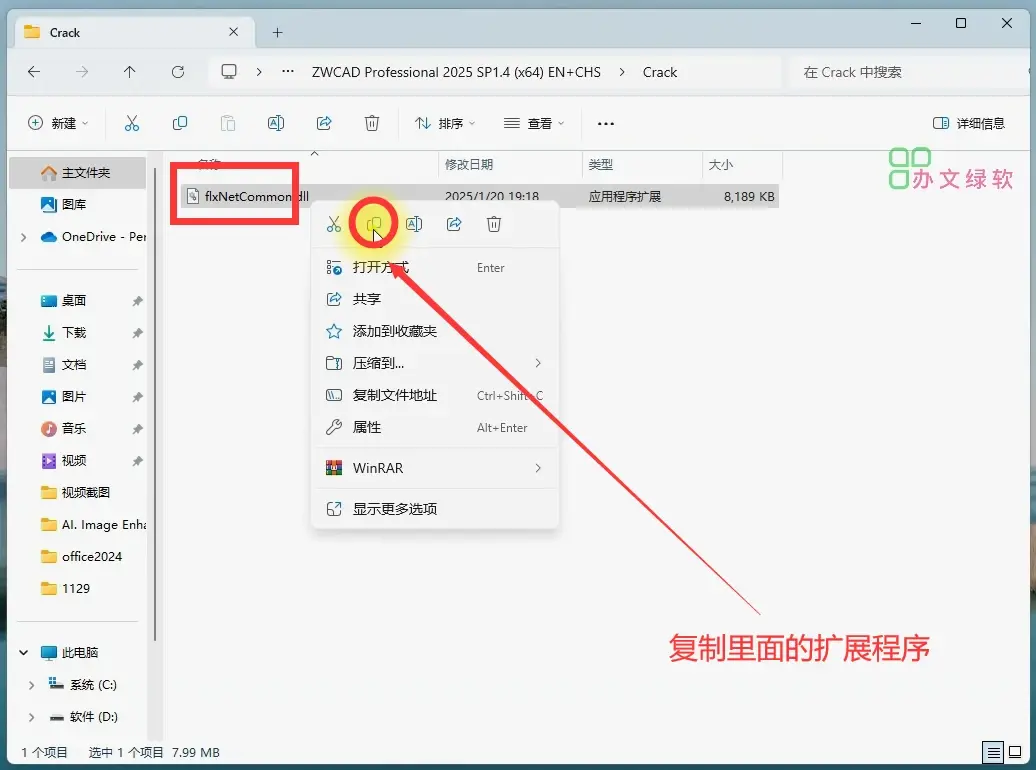Click the Cut icon in the toolbar
Image resolution: width=1036 pixels, height=770 pixels.
coord(132,124)
